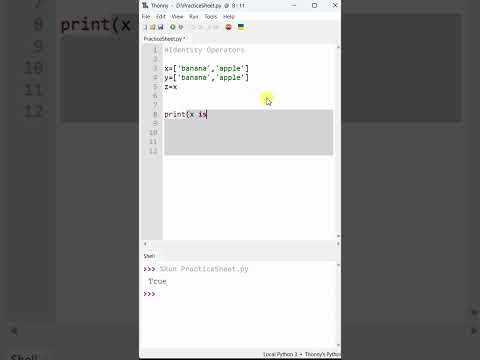This screenshot has height=360, width=480.
Task: Click the y=['banana','apple'] code line
Action: (x=206, y=78)
